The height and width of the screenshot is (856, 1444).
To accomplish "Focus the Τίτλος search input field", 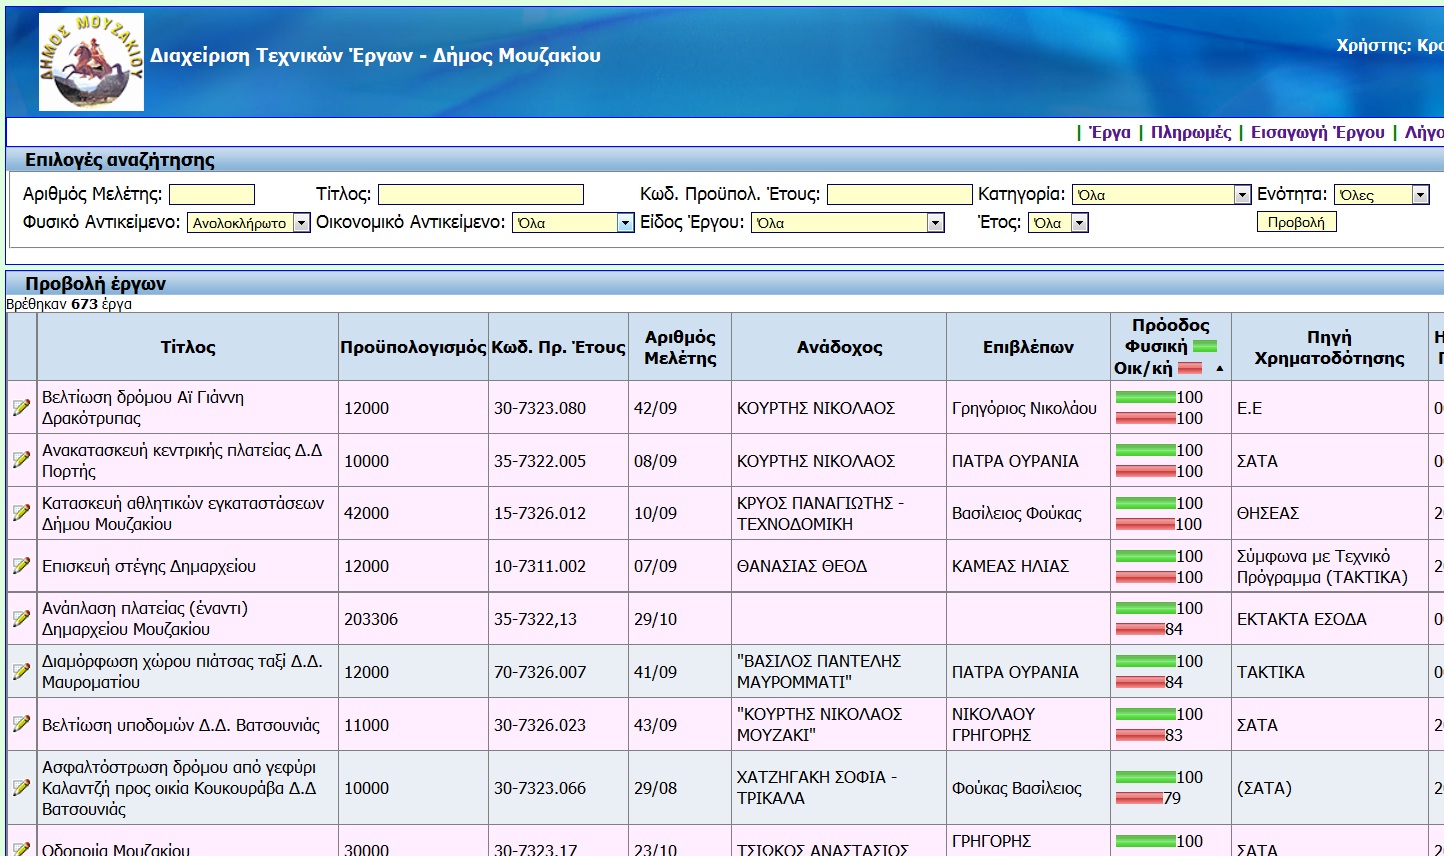I will [x=481, y=195].
